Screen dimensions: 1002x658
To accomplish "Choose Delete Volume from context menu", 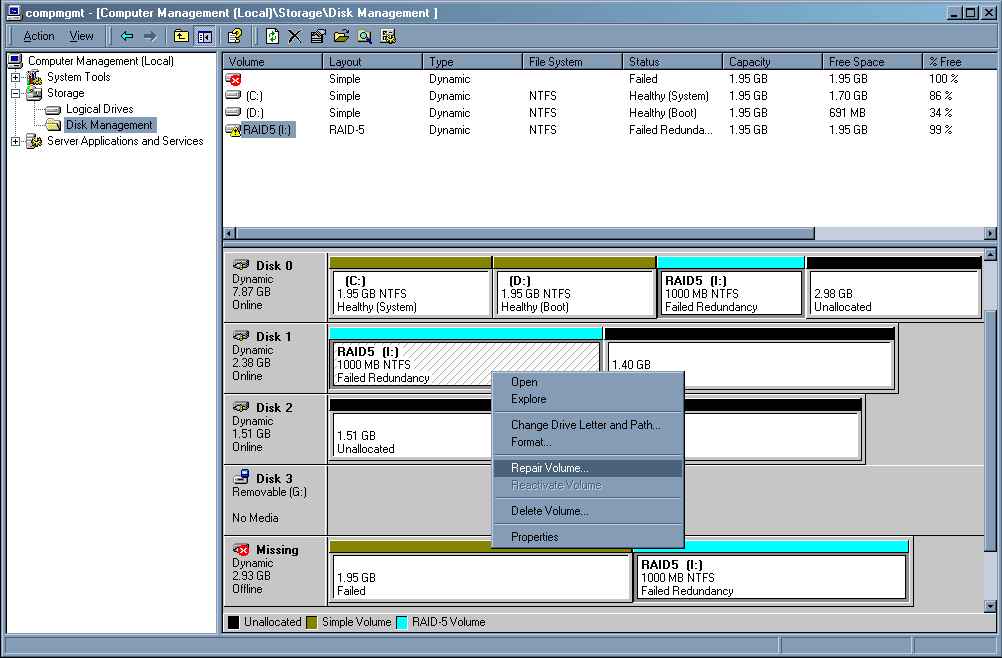I will pyautogui.click(x=587, y=511).
